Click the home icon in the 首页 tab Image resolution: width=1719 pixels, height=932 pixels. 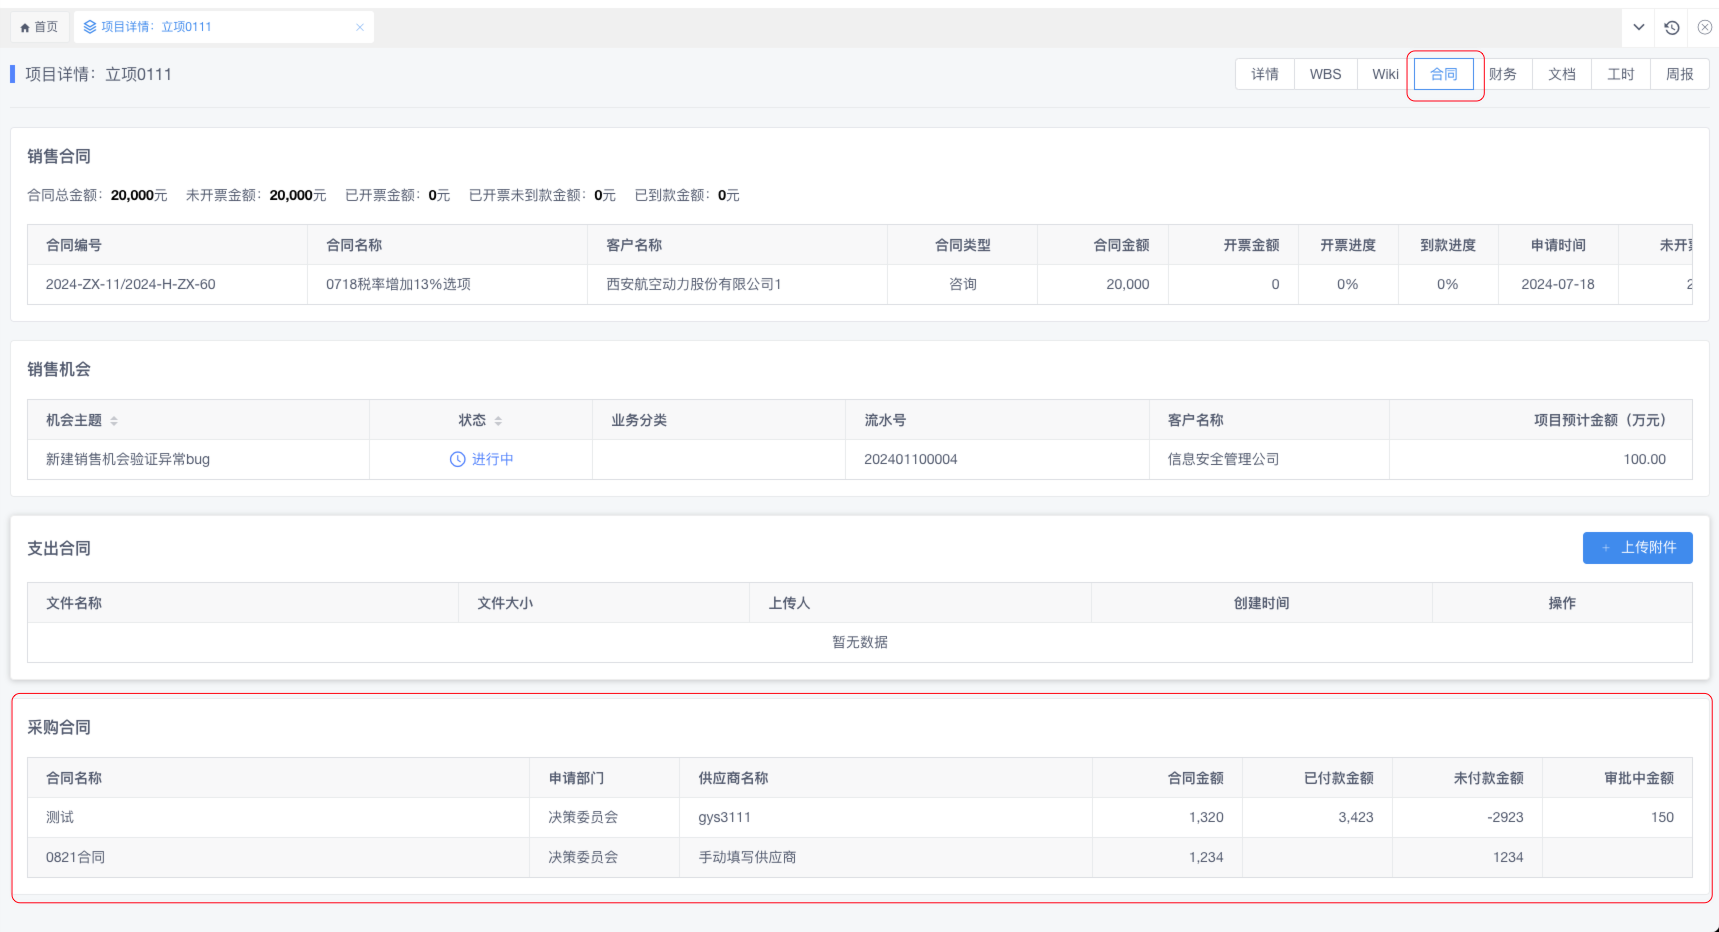pos(25,27)
